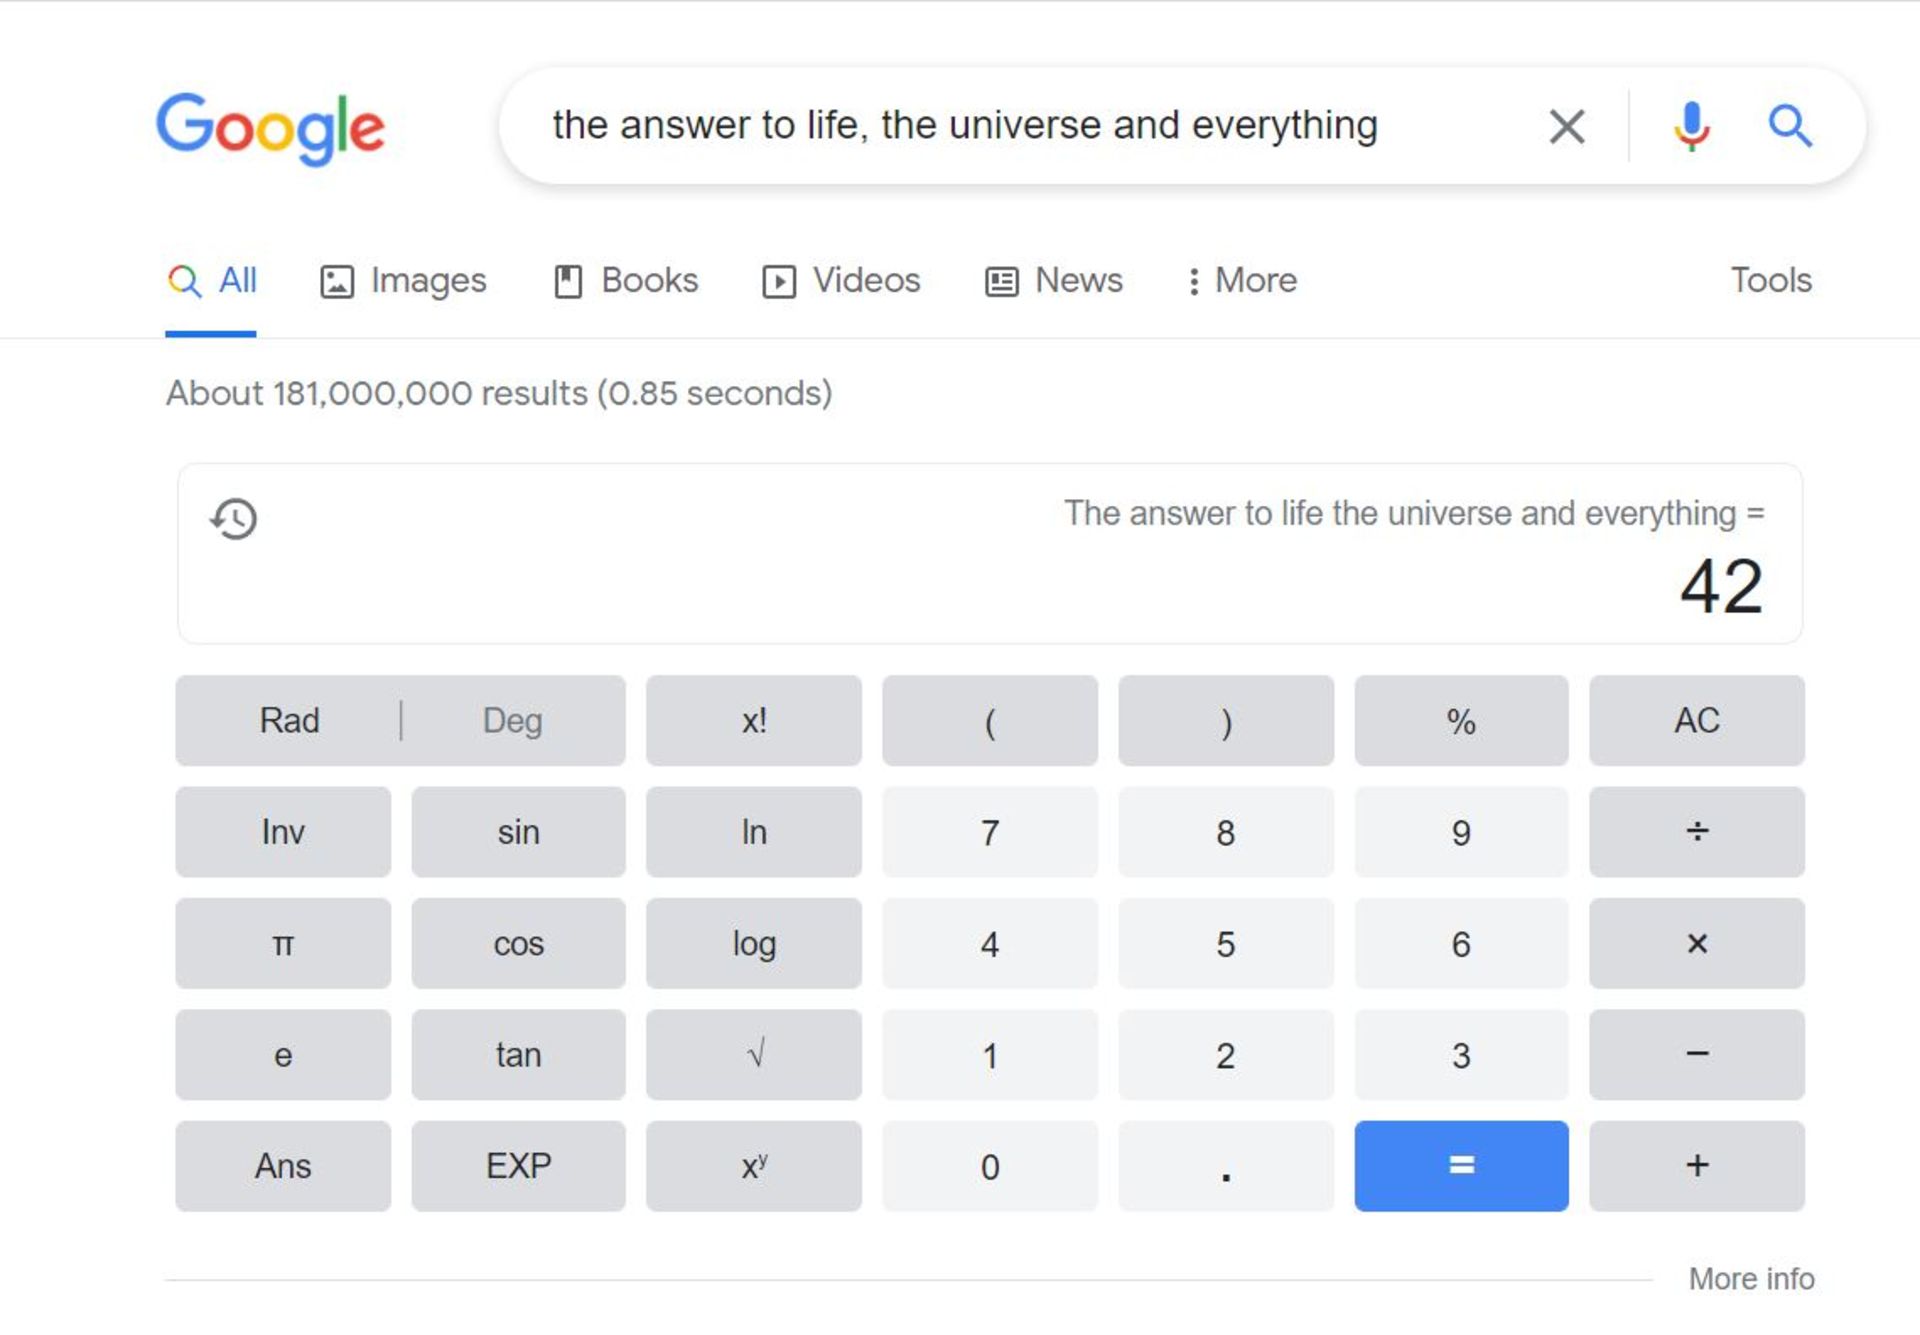Toggle the Inv inverse functions key
Screen dimensions: 1920x1335
[x=283, y=832]
